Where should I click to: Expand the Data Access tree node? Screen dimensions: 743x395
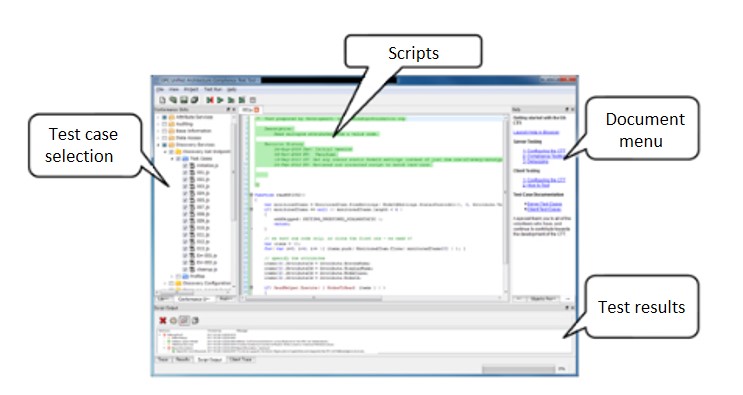(x=158, y=138)
